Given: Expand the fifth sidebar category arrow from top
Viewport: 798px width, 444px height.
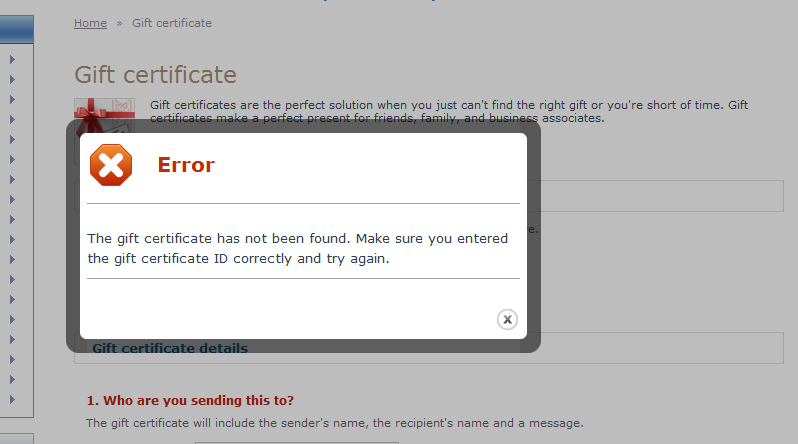Looking at the screenshot, I should point(12,140).
